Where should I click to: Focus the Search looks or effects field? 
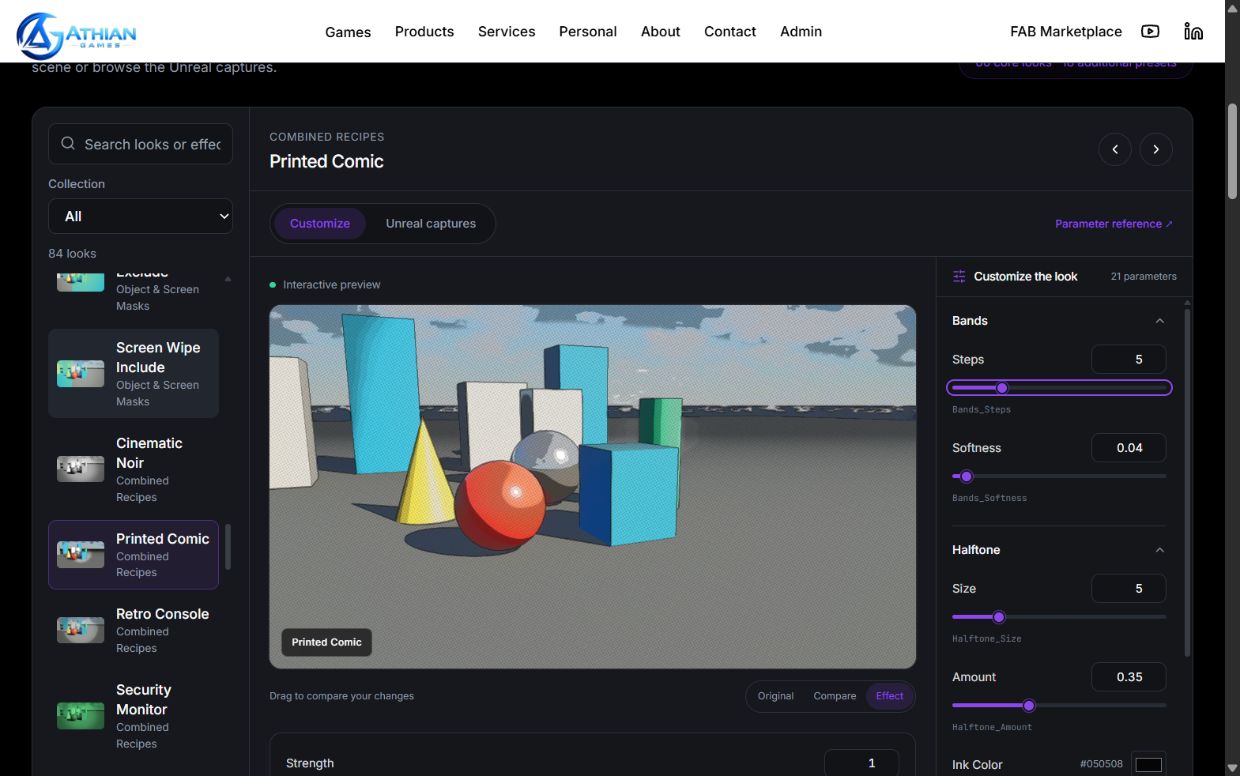pyautogui.click(x=140, y=144)
